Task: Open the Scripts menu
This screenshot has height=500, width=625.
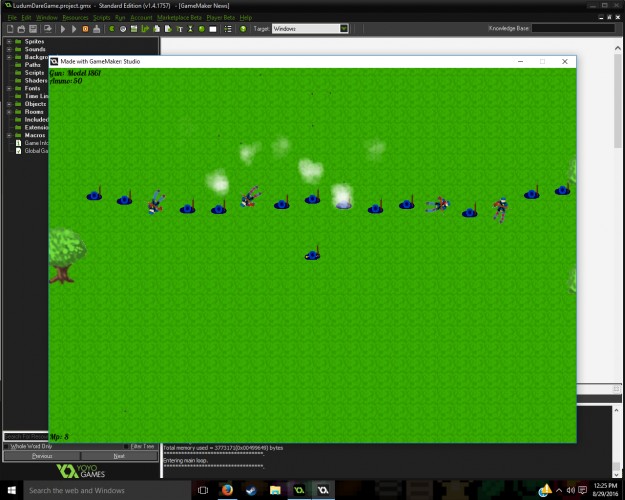Action: click(x=102, y=18)
